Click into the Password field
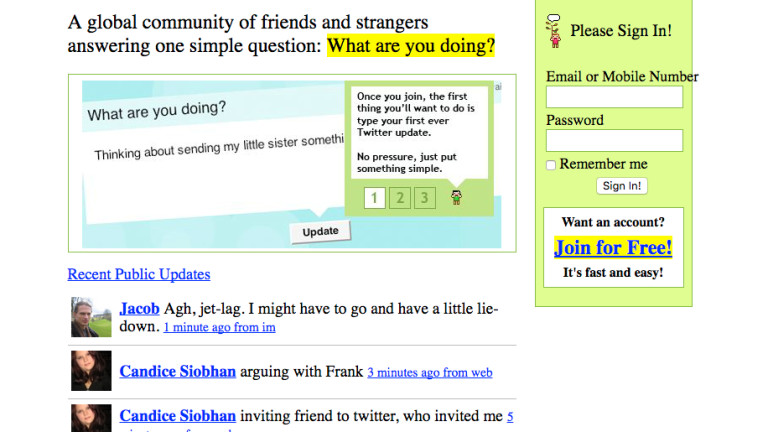This screenshot has width=768, height=432. coord(614,140)
